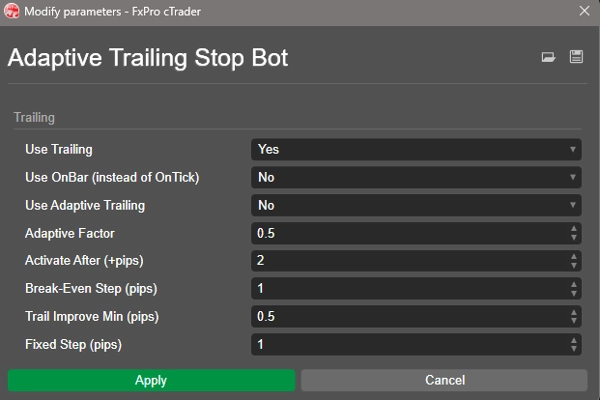Decrease the Adaptive Factor value
Image resolution: width=600 pixels, height=400 pixels.
pyautogui.click(x=574, y=238)
